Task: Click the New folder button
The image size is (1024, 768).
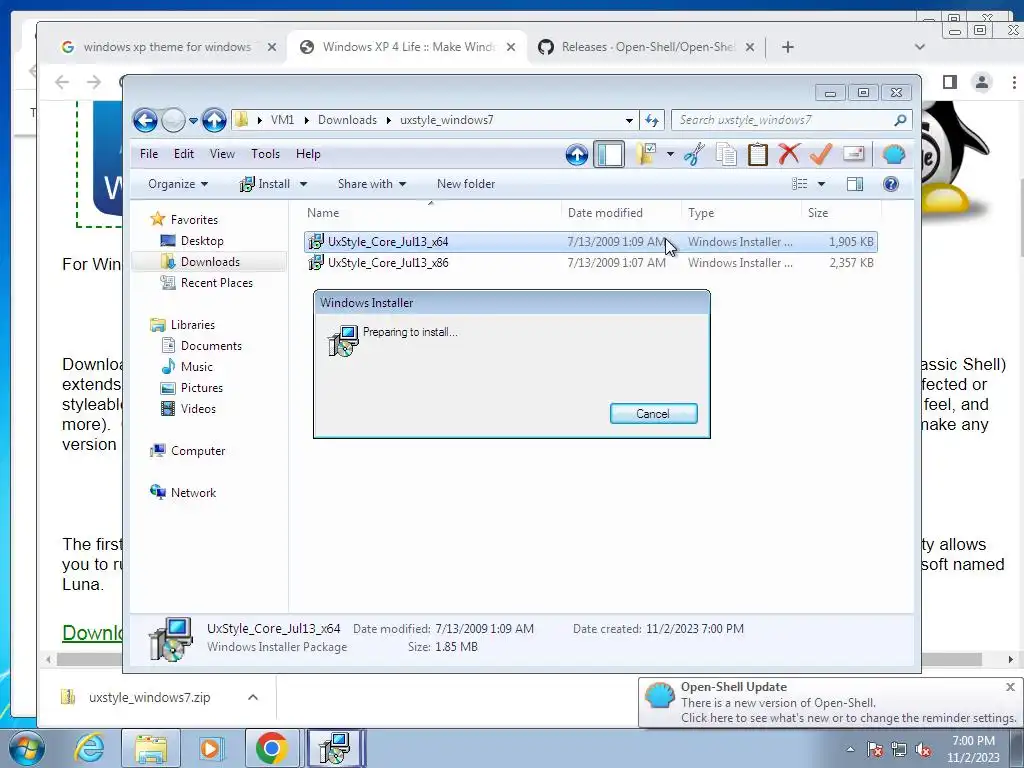Action: (466, 184)
